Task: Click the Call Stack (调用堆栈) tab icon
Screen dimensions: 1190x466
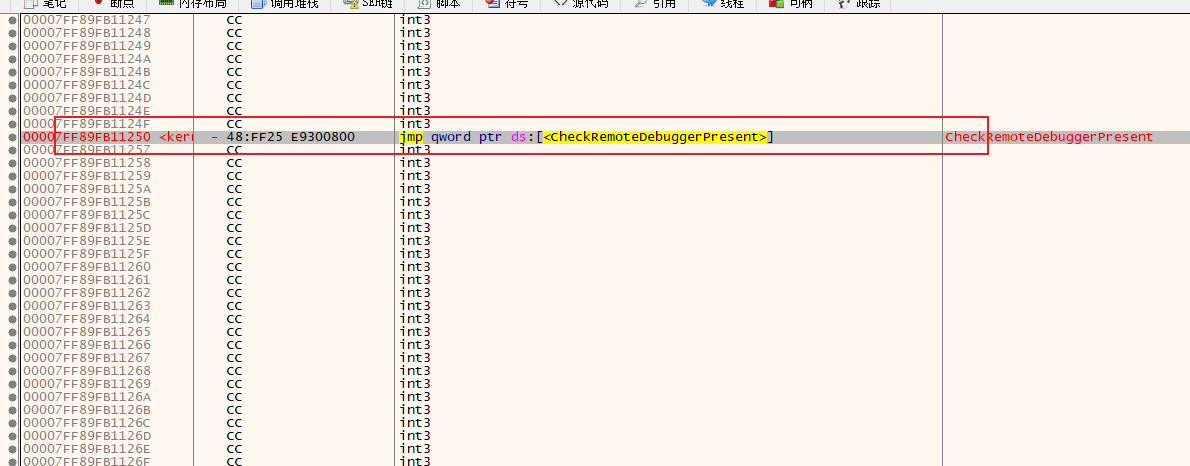Action: click(258, 4)
